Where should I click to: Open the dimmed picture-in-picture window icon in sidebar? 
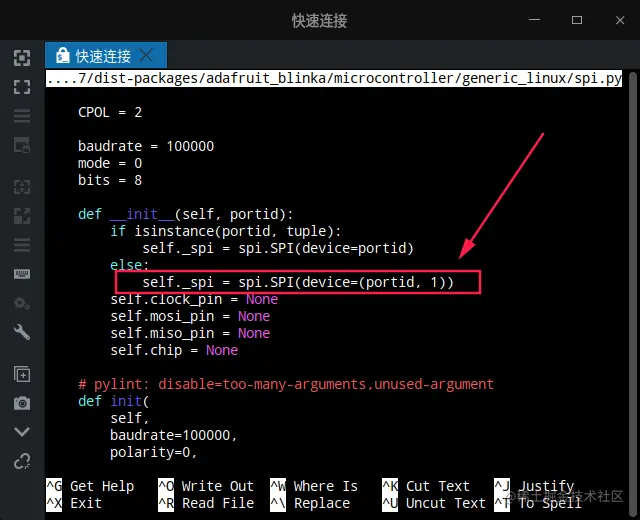tap(22, 145)
